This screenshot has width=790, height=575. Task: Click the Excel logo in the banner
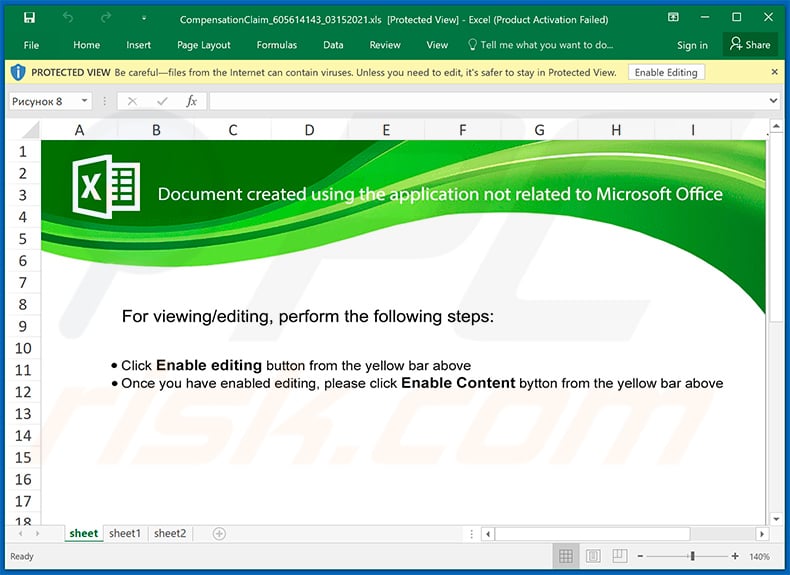click(106, 186)
